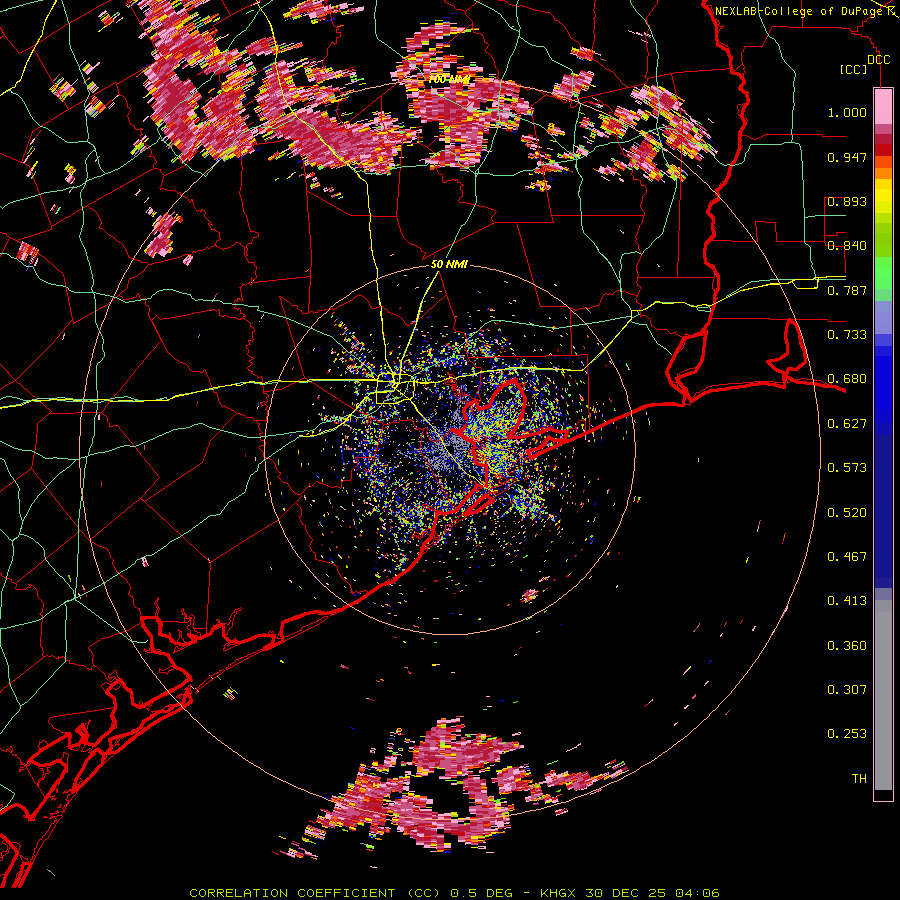Click the [CC] unit label

(854, 69)
